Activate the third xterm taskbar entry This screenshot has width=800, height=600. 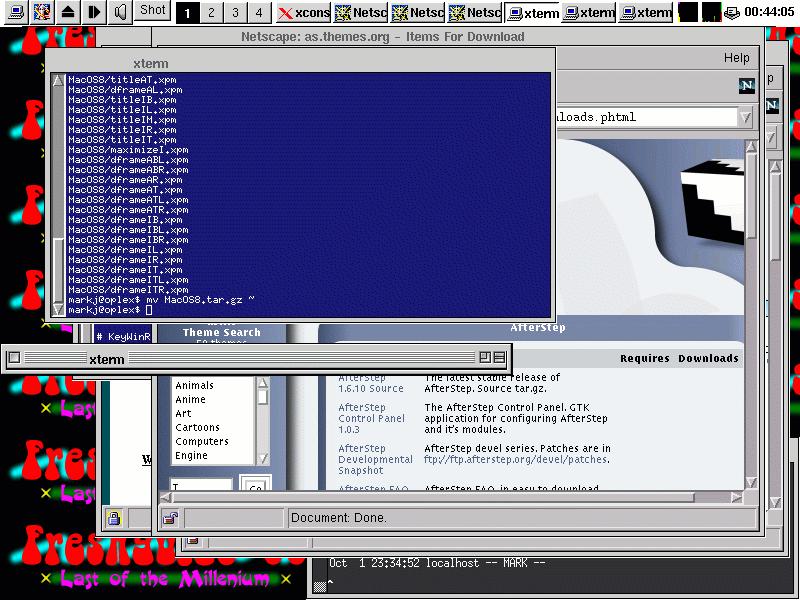646,13
